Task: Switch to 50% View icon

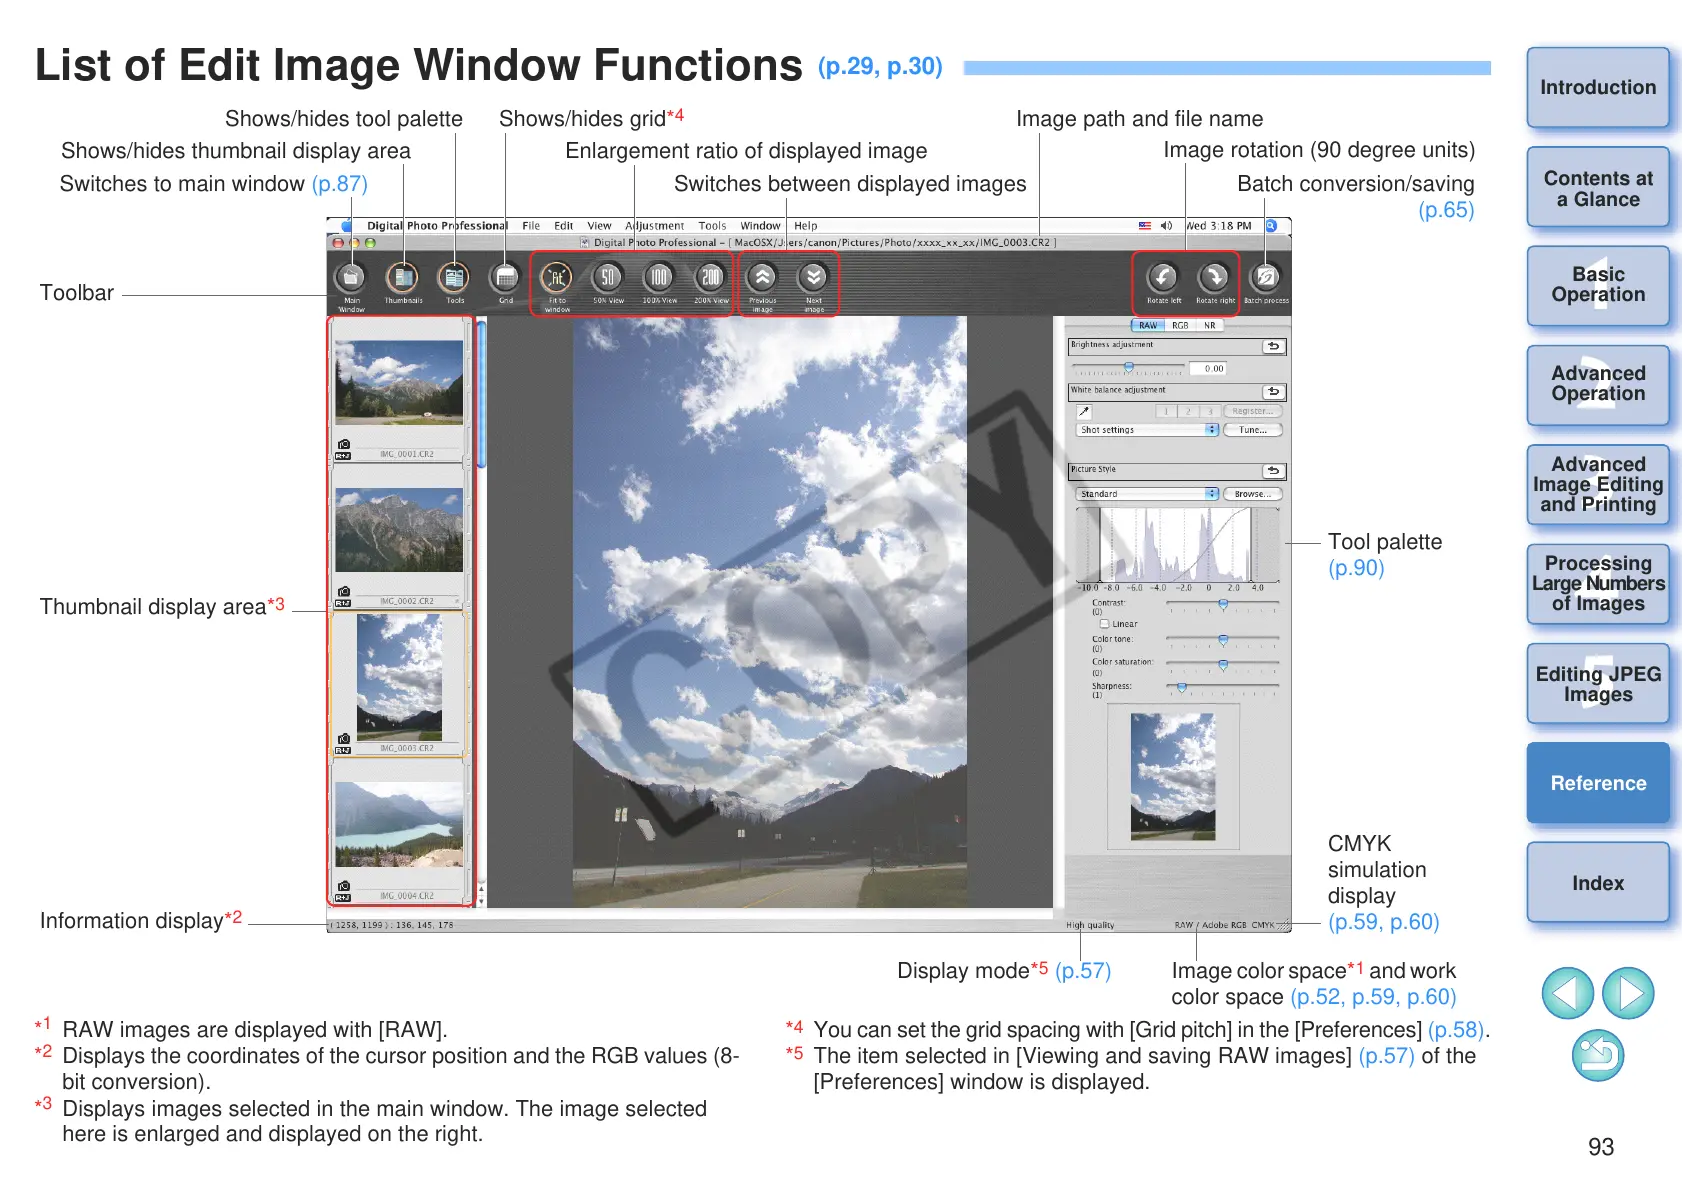Action: coord(608,278)
